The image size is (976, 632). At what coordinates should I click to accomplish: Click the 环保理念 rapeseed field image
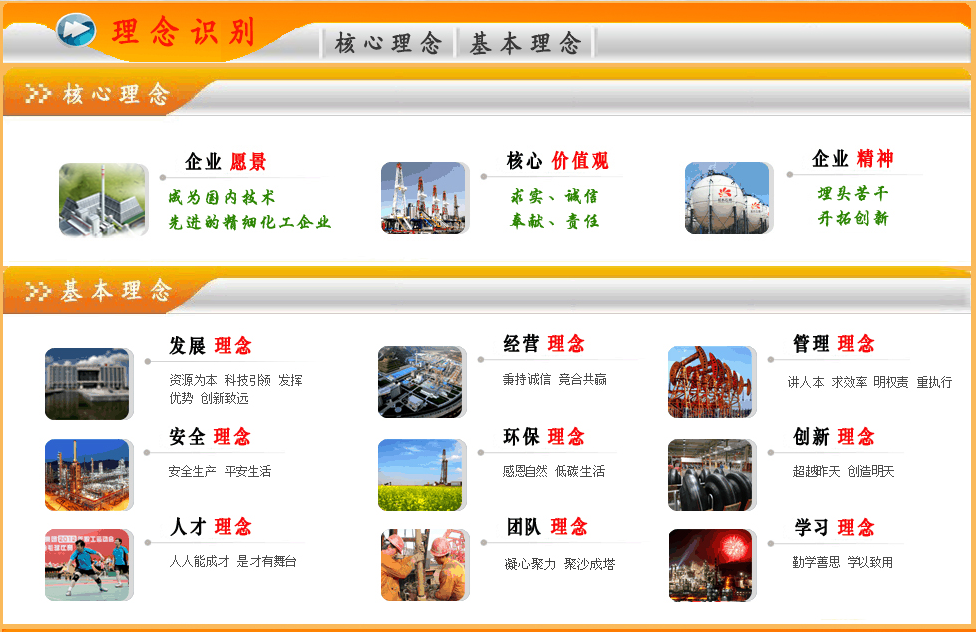pyautogui.click(x=420, y=474)
